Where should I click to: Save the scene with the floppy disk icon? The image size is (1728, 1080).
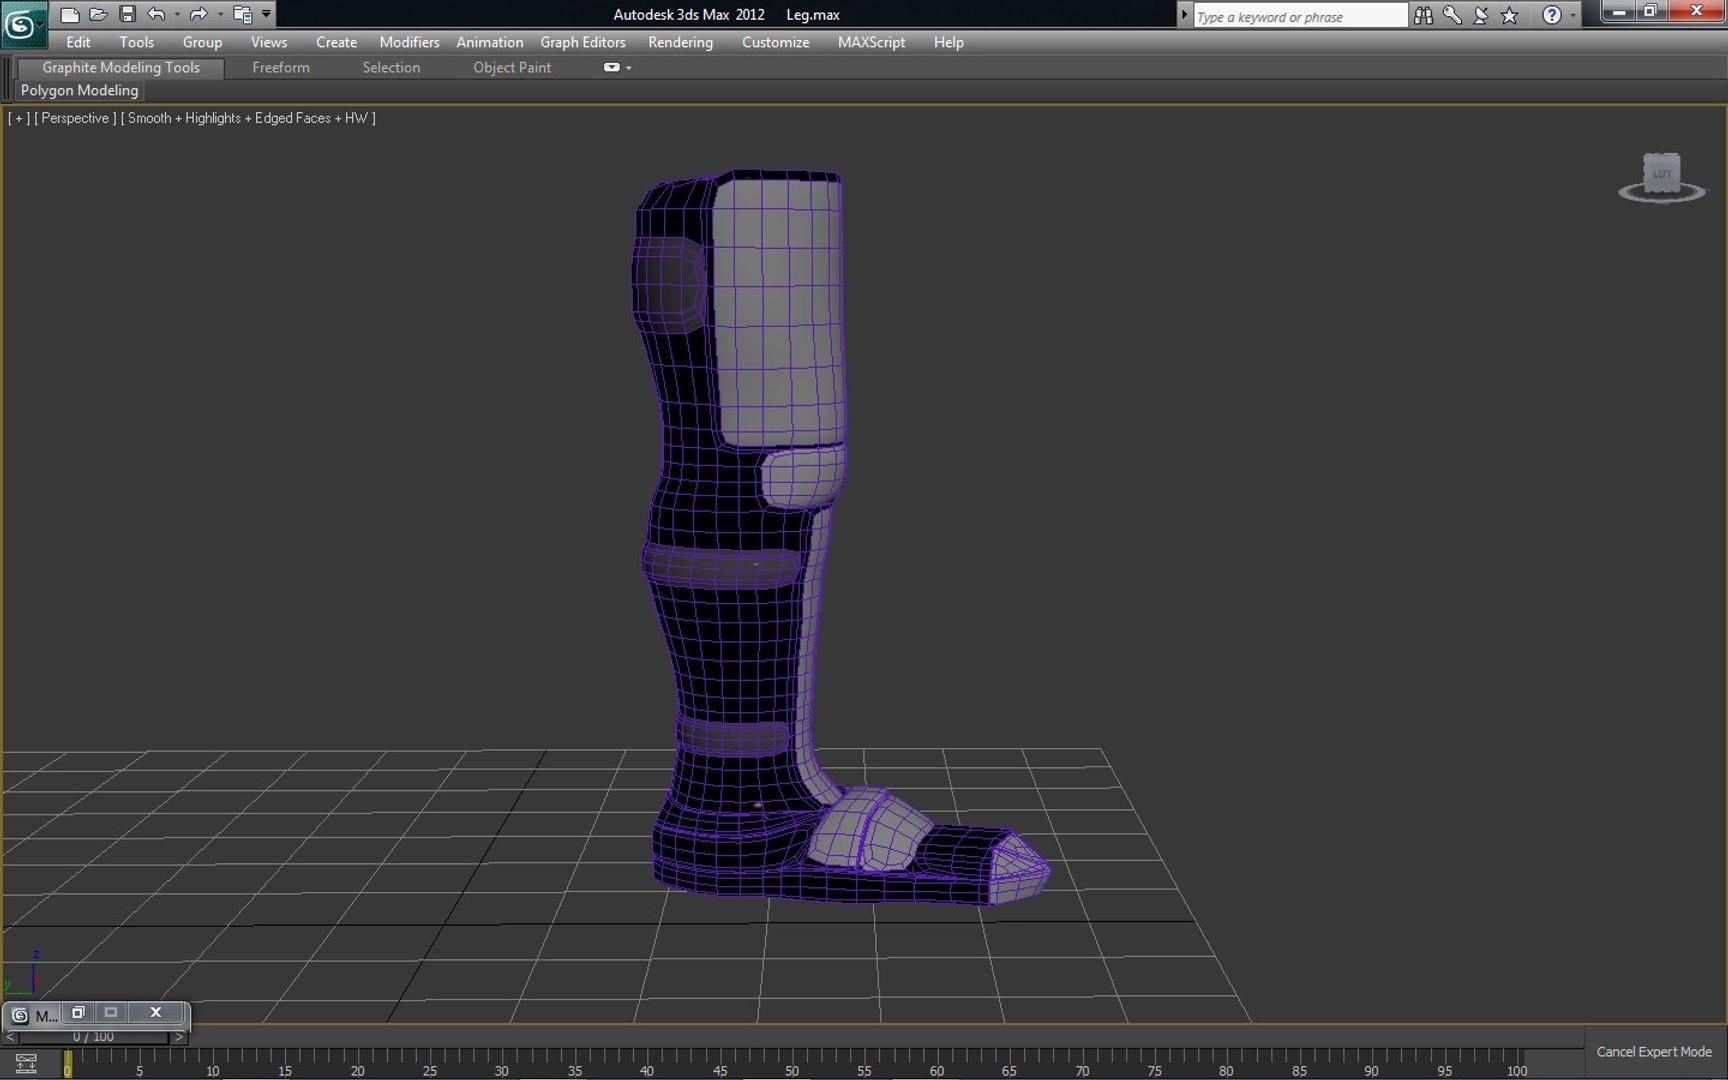(127, 14)
